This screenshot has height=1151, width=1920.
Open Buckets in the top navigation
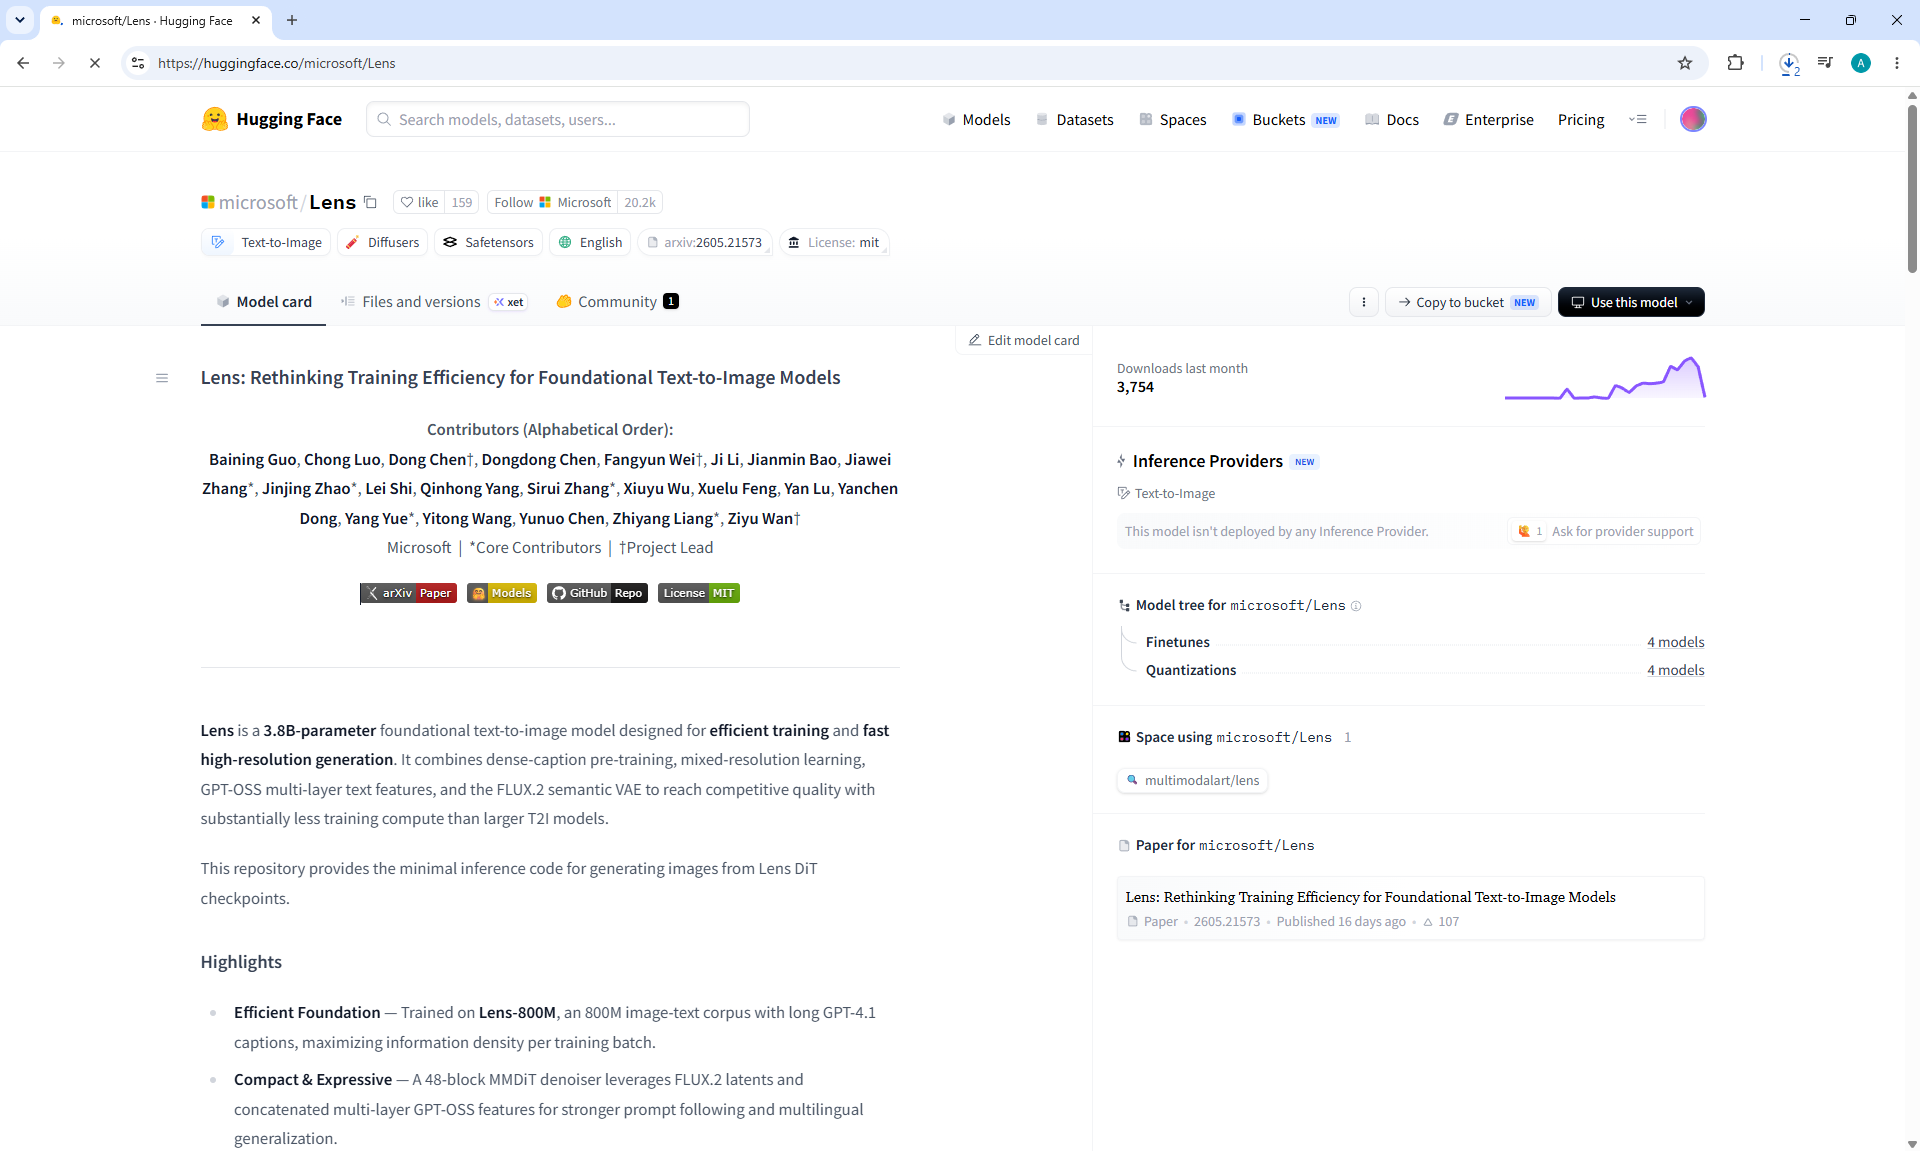coord(1285,119)
